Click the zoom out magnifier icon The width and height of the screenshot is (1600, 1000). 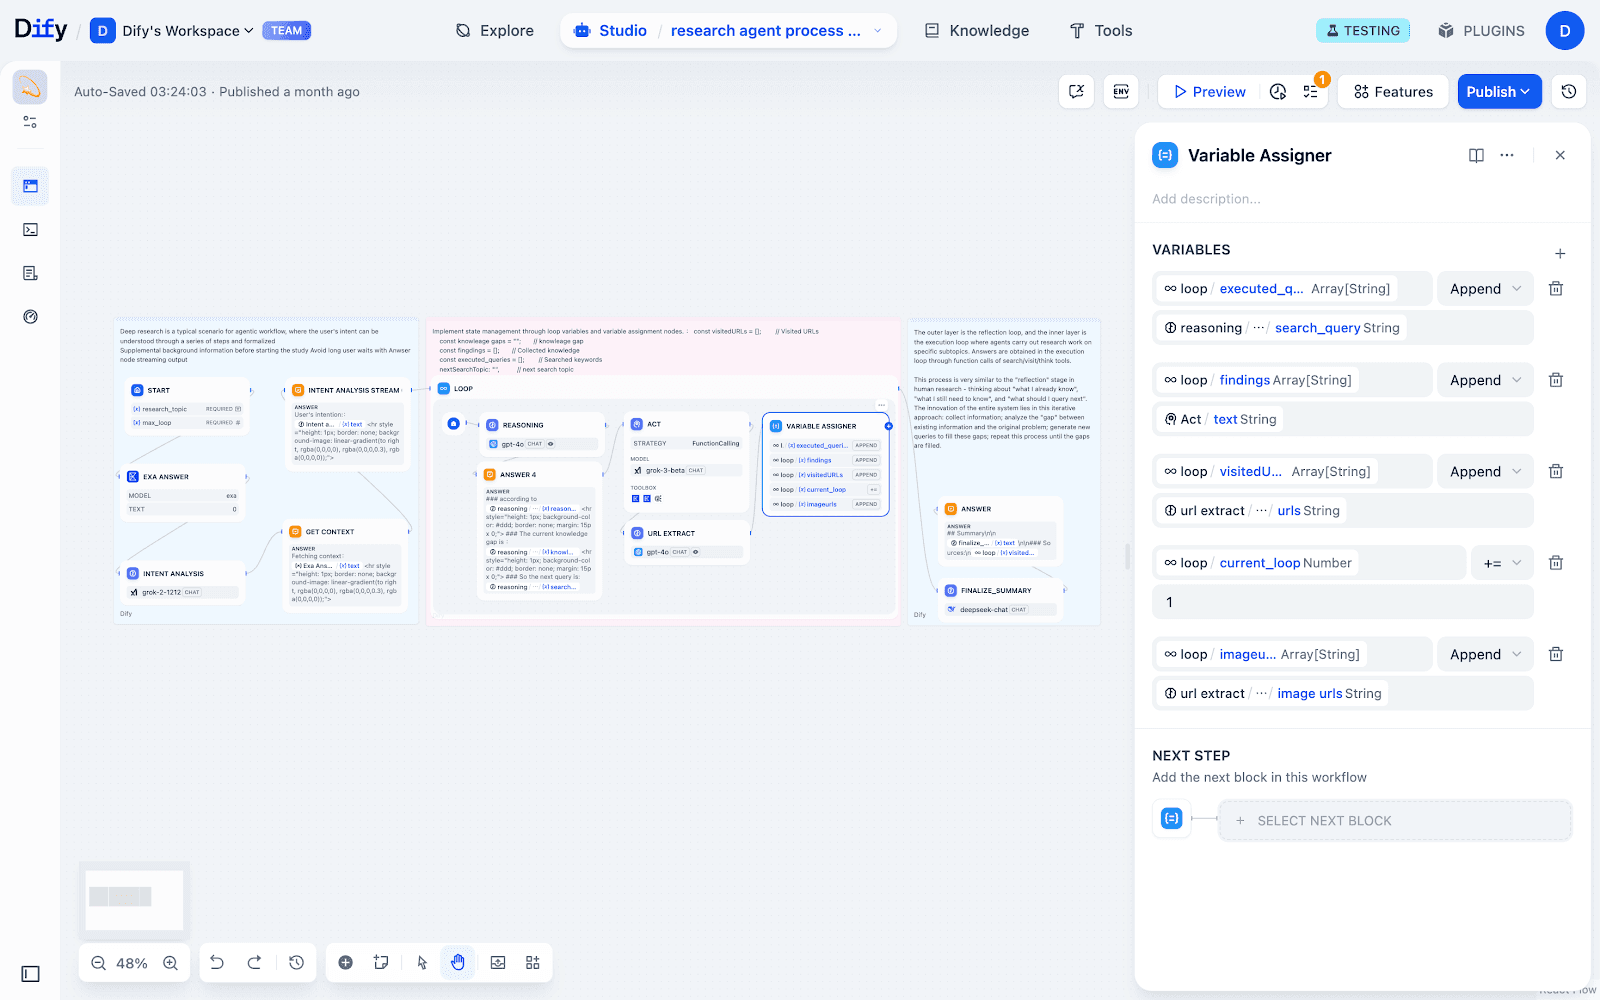(98, 963)
